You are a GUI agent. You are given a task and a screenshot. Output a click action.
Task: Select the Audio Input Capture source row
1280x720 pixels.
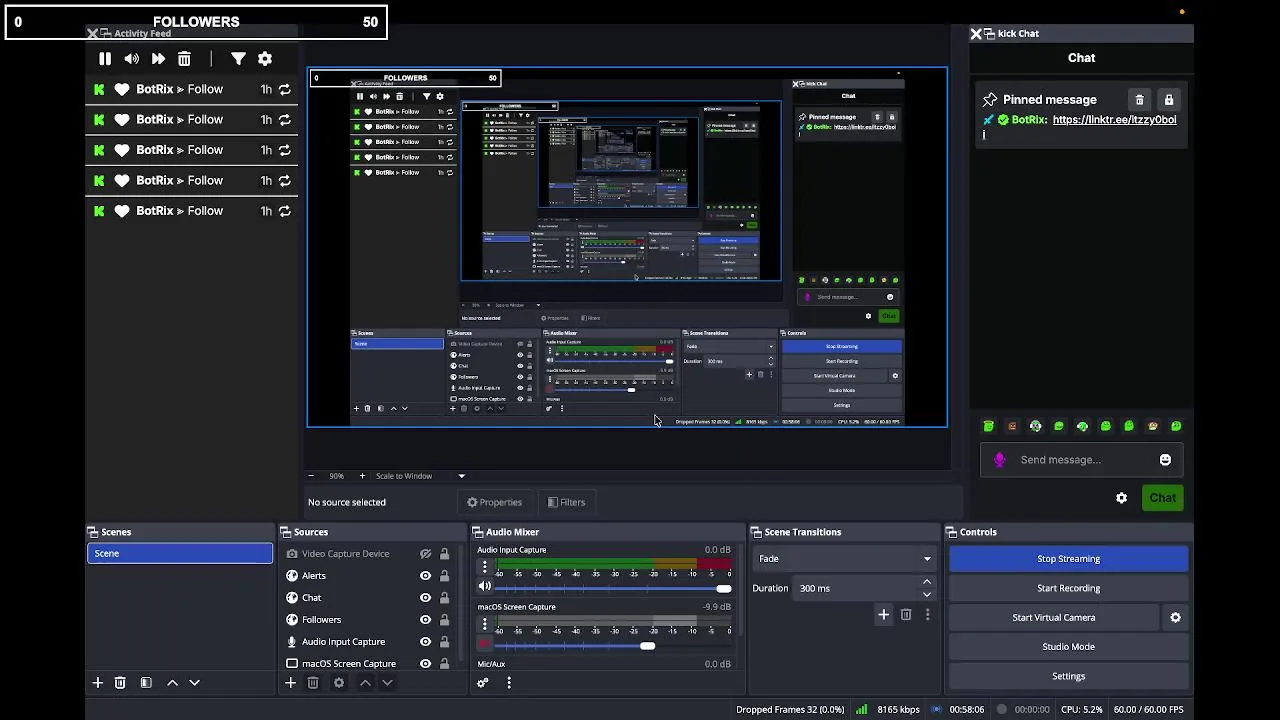point(368,642)
